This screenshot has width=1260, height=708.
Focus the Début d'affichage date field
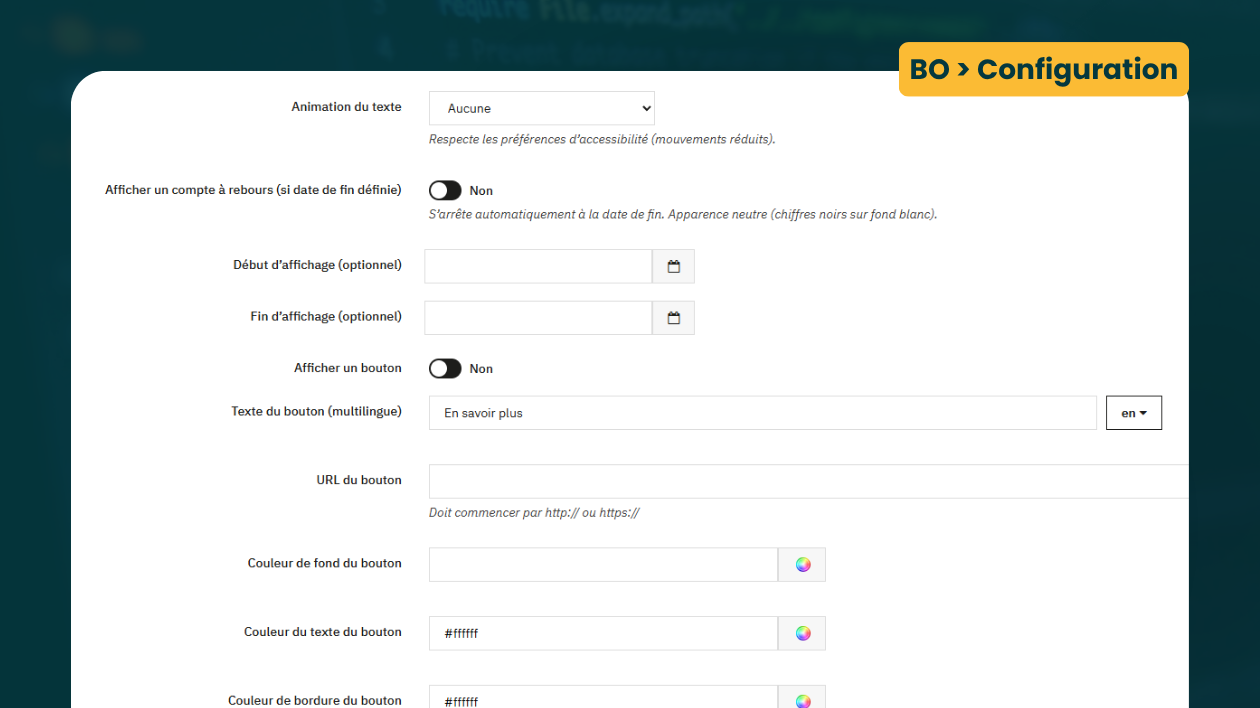pos(538,267)
